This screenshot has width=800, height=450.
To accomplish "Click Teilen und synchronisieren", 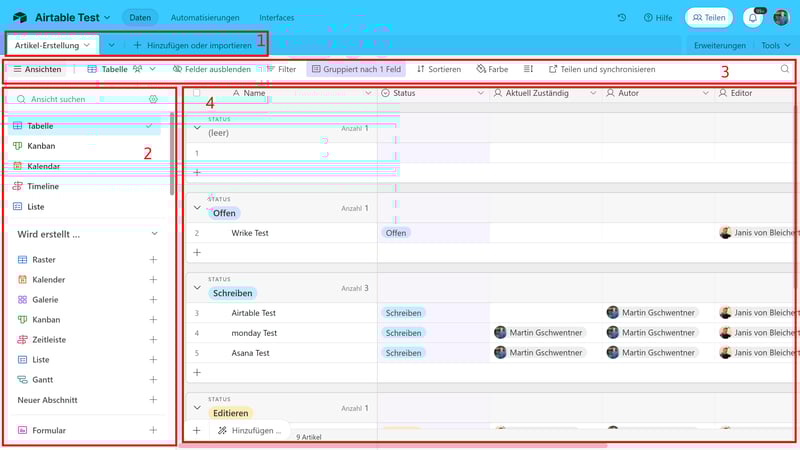I will [602, 69].
